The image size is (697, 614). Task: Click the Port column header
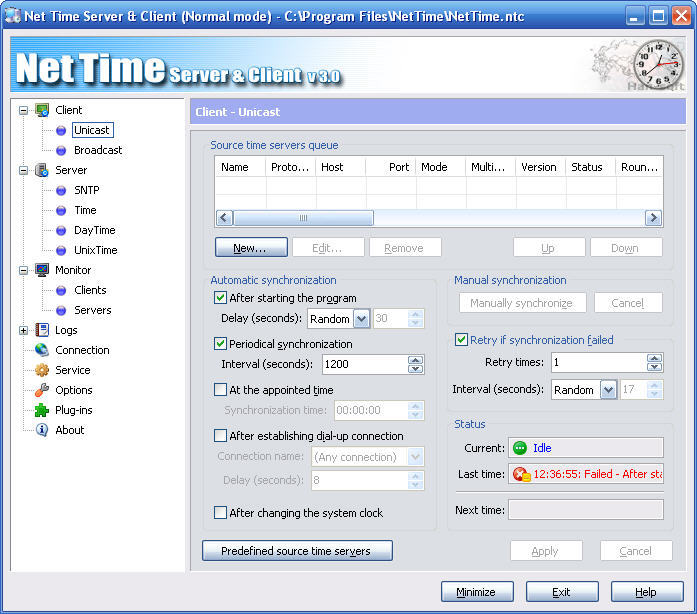click(x=391, y=167)
